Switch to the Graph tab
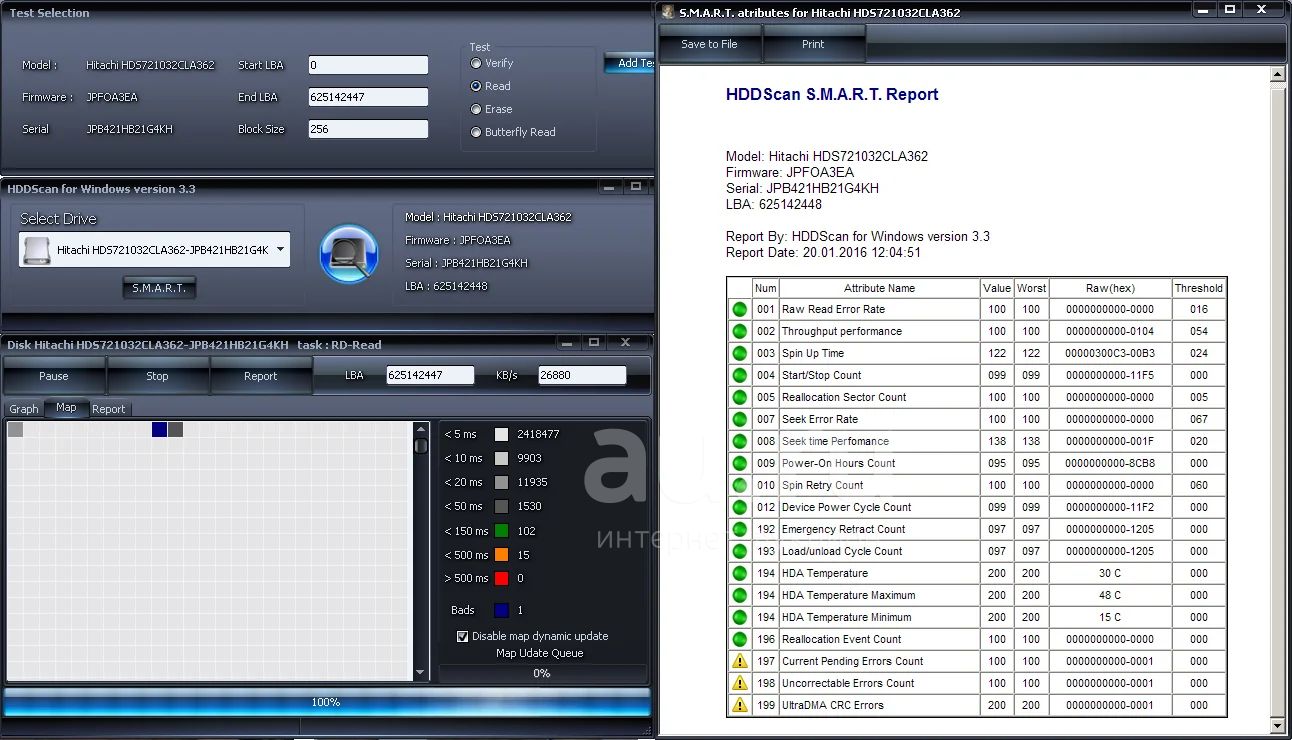The width and height of the screenshot is (1292, 740). tap(24, 409)
